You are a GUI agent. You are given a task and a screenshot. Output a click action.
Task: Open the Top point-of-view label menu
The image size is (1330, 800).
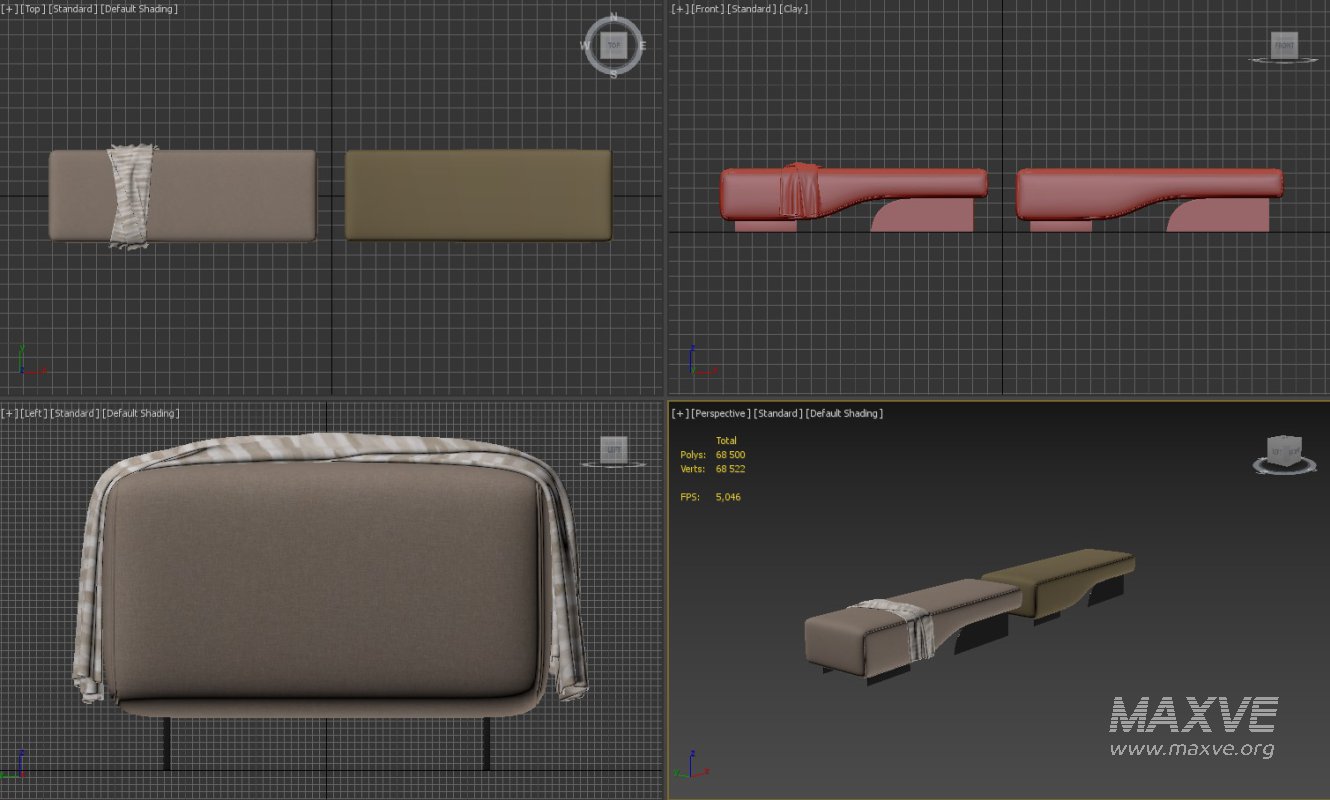pos(32,8)
